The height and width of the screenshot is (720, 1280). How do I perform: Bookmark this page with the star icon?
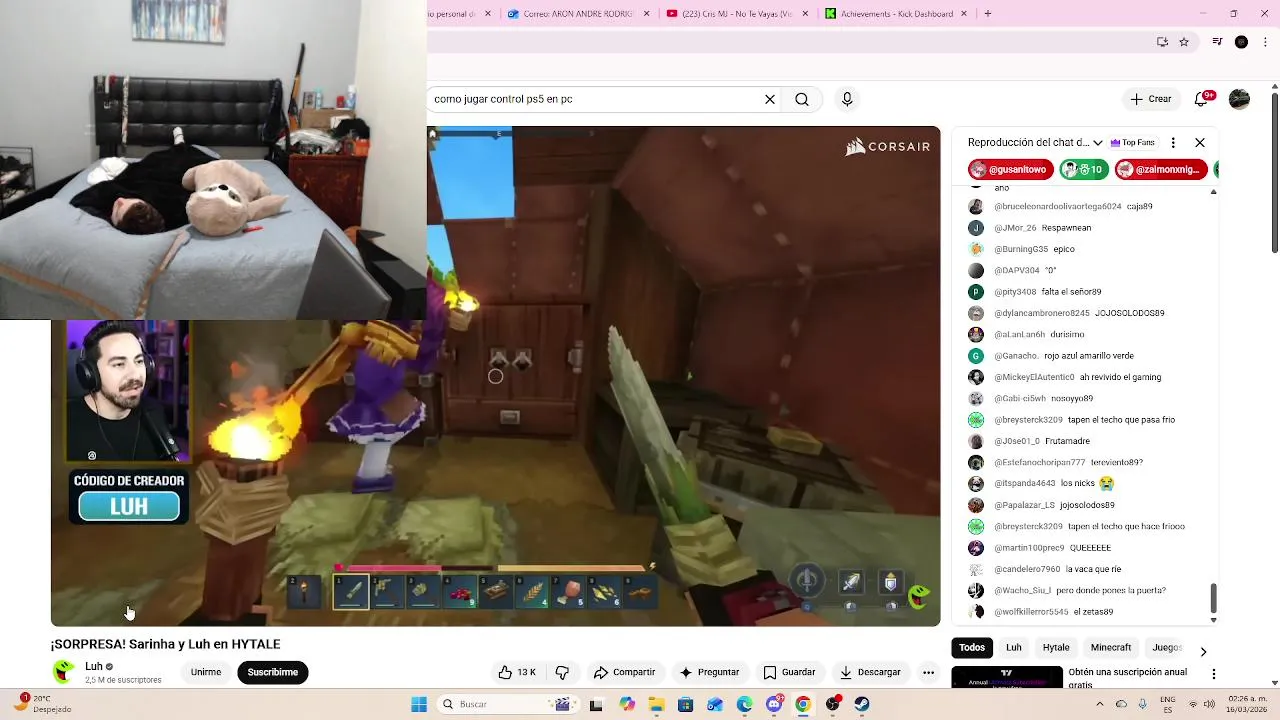(x=1184, y=42)
